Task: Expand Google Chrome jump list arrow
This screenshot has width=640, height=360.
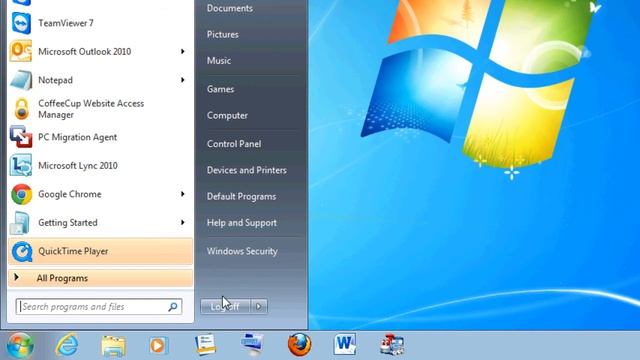Action: [182, 194]
